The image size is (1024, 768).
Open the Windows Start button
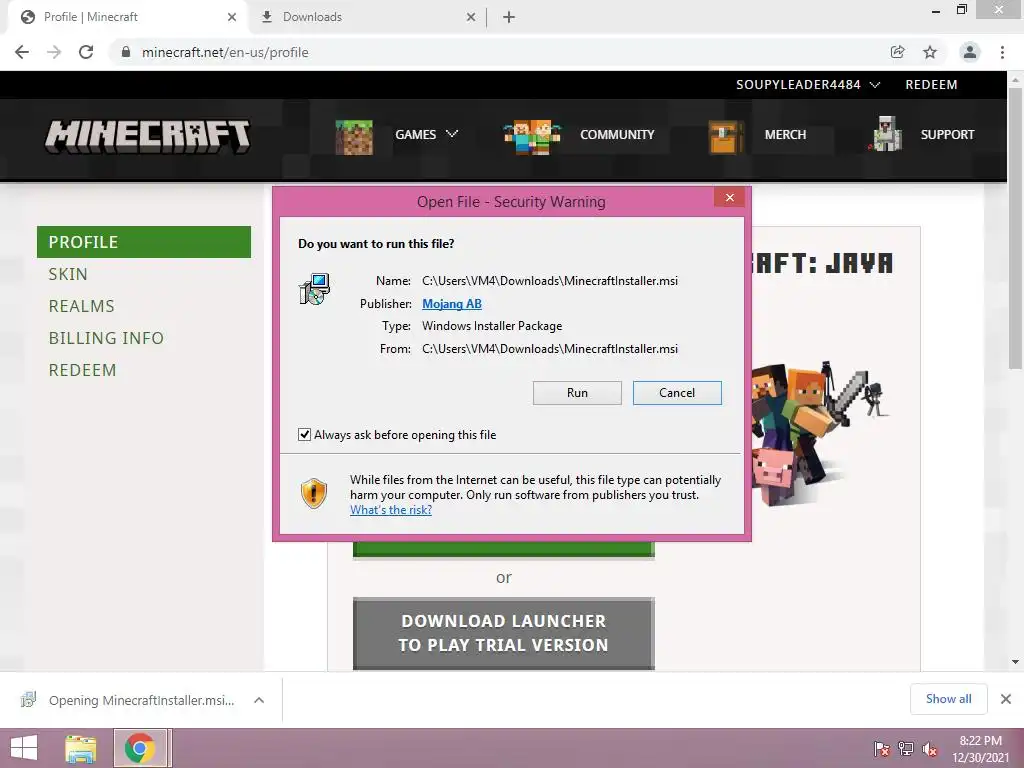pos(24,748)
